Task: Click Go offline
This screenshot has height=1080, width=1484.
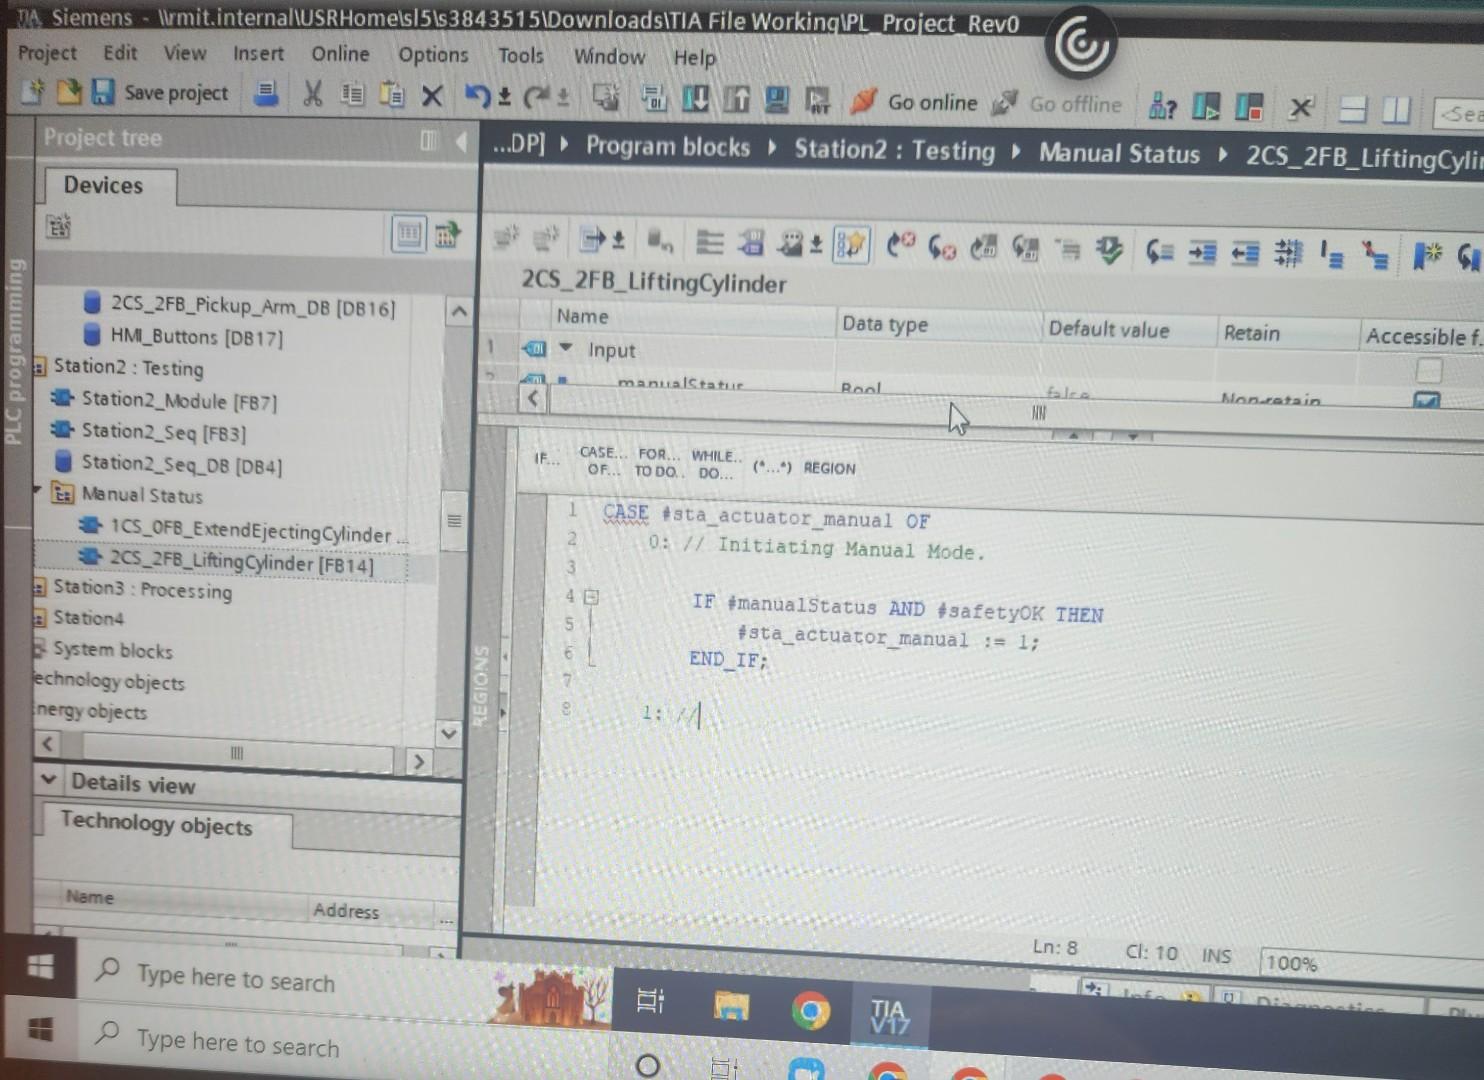Action: tap(1075, 104)
